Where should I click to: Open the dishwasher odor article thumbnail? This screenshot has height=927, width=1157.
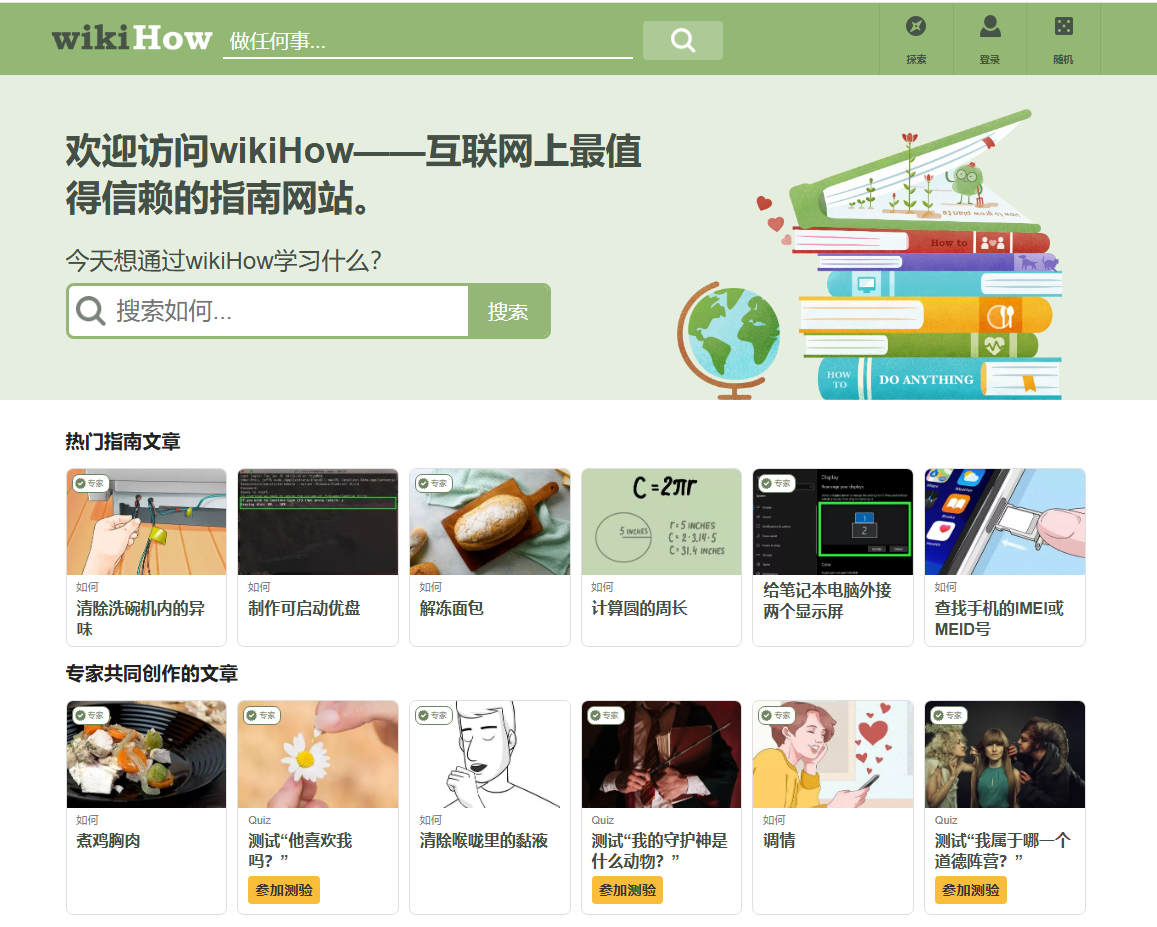point(146,522)
